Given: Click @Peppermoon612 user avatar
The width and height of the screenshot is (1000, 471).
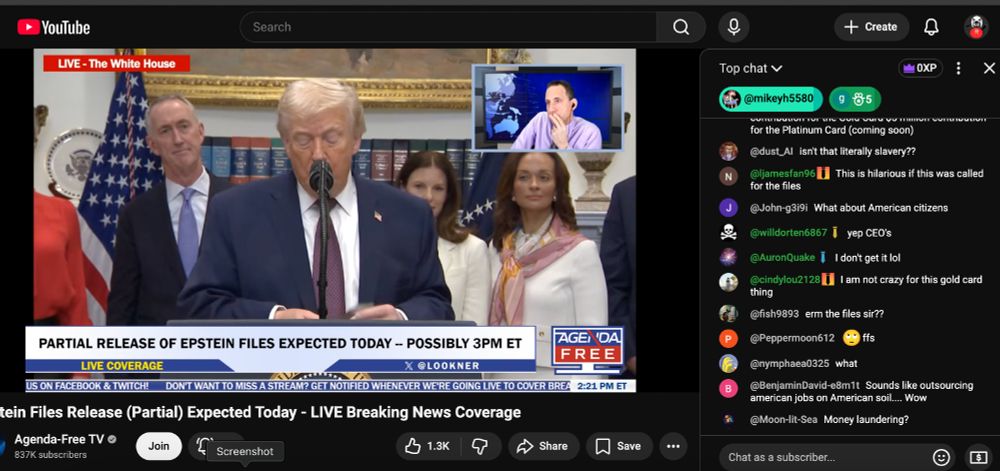Looking at the screenshot, I should coord(728,338).
